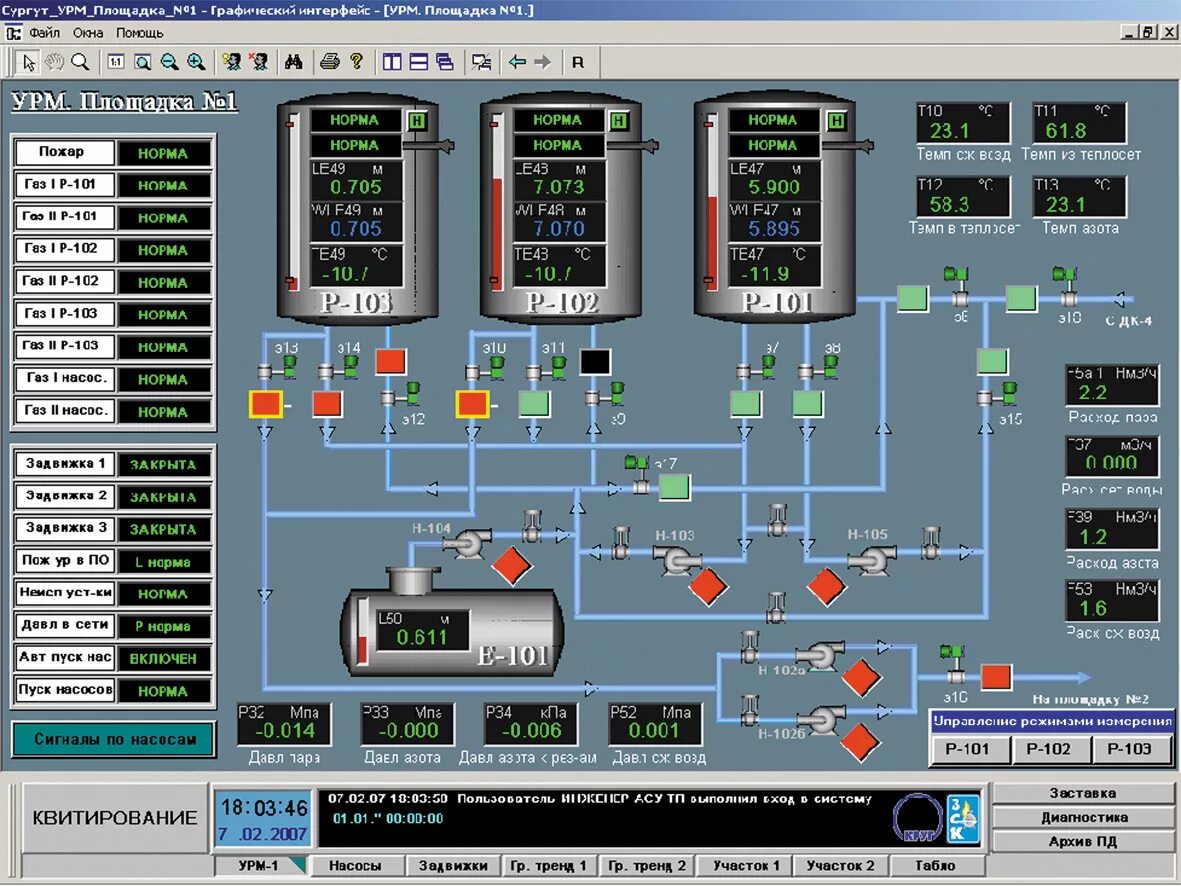This screenshot has height=886, width=1181.
Task: Click valve з13 under tank Р-103
Action: click(276, 368)
